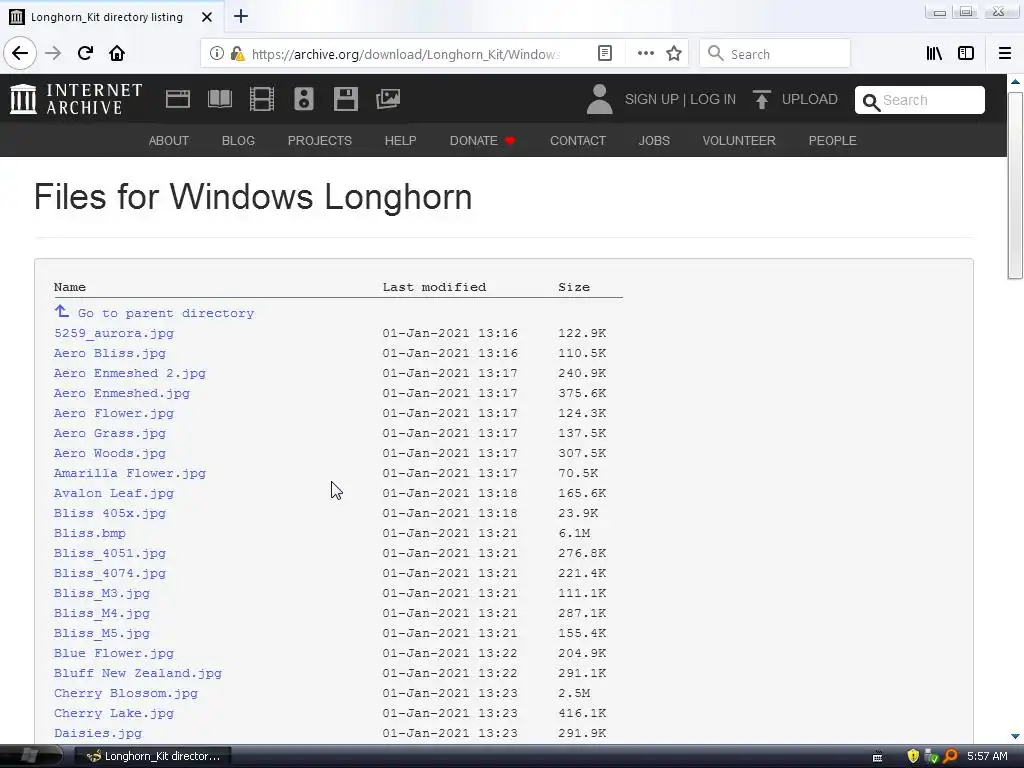Click the user avatar icon
This screenshot has height=768, width=1024.
pos(599,99)
